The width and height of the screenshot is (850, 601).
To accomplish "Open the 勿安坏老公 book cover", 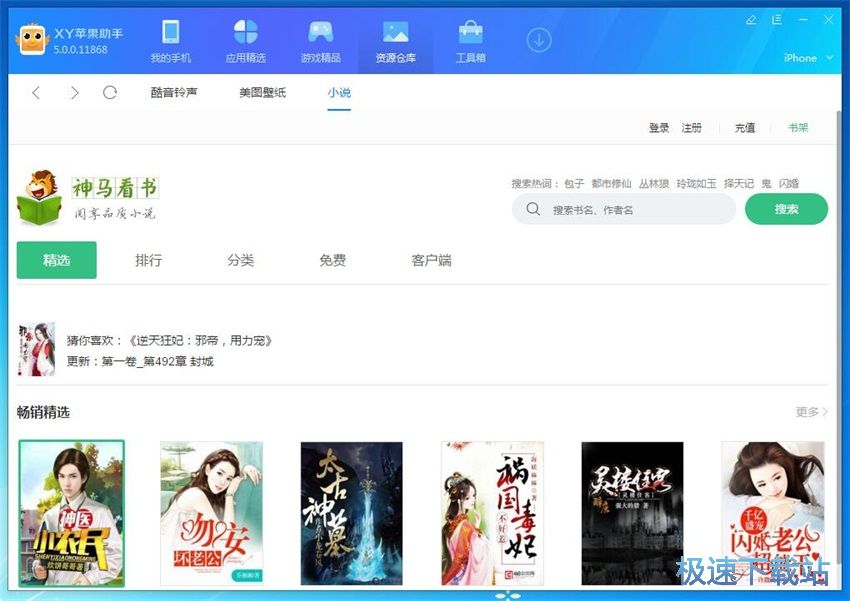I will pyautogui.click(x=211, y=513).
